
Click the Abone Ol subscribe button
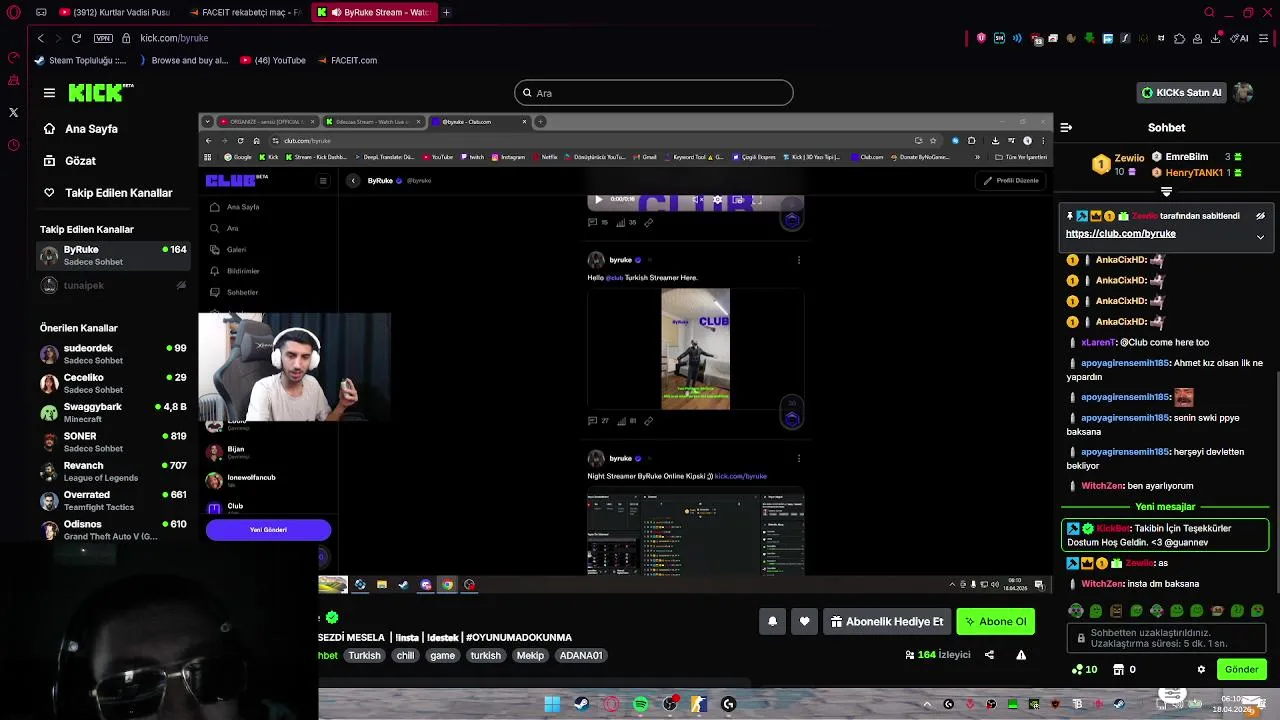pyautogui.click(x=995, y=622)
